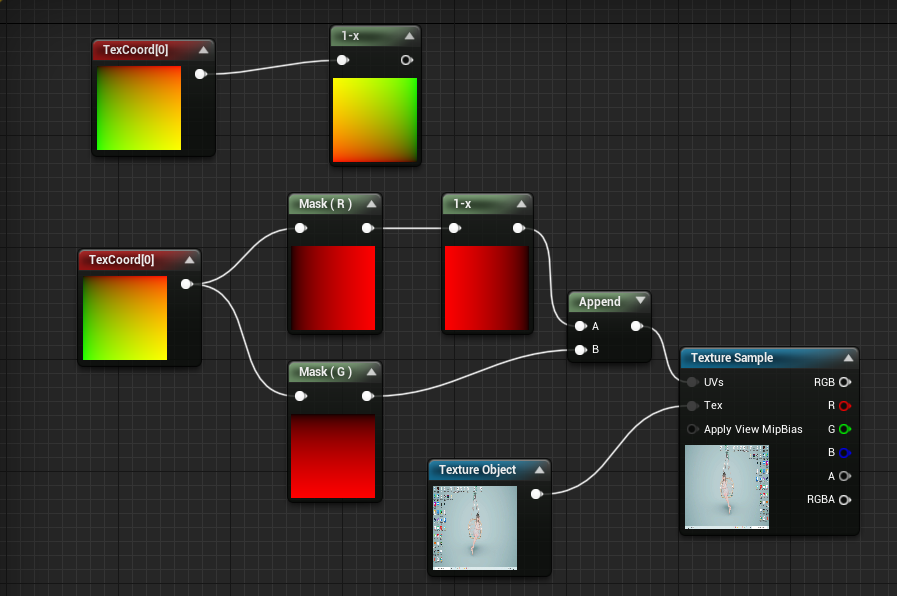Viewport: 897px width, 596px height.
Task: Select the red R output pin
Action: point(845,405)
